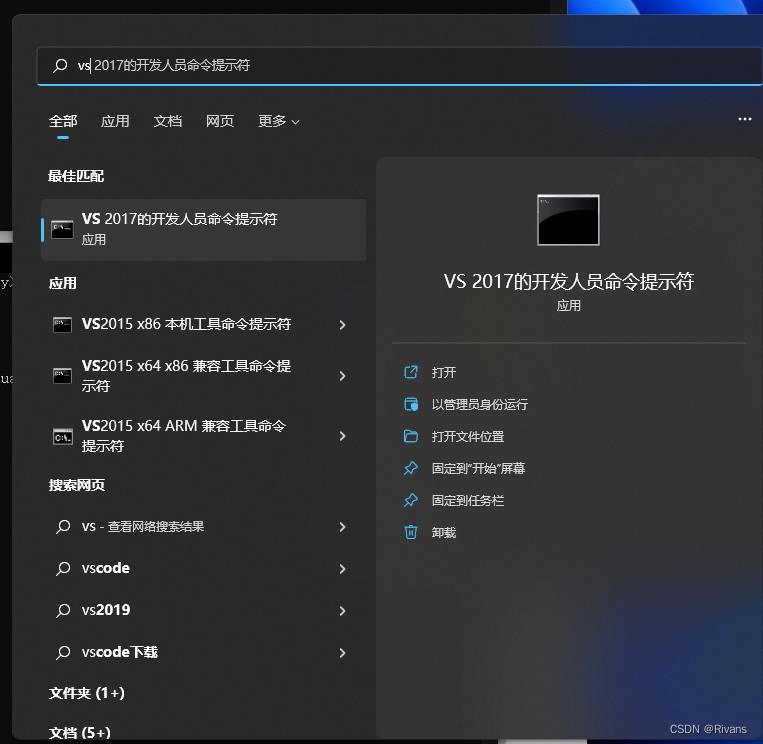
Task: Expand the vscode suggestion chevron
Action: click(343, 569)
